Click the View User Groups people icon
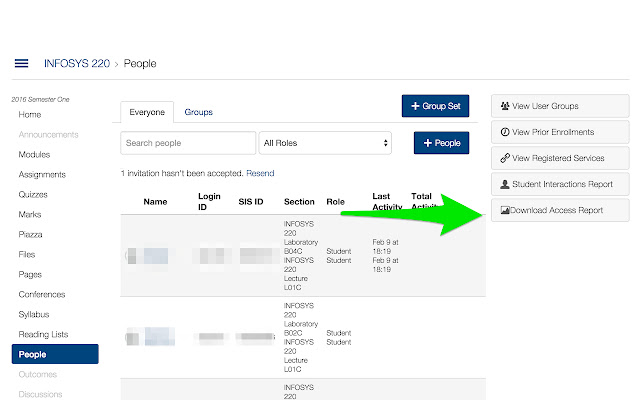 [506, 106]
